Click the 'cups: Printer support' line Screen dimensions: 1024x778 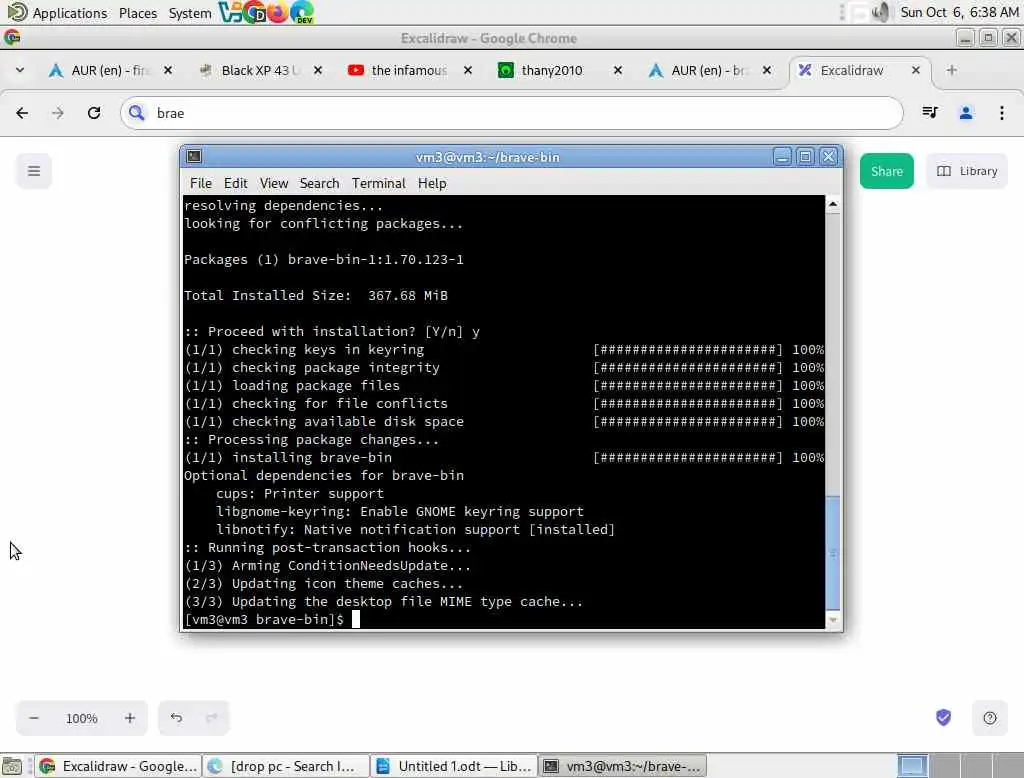(x=300, y=494)
